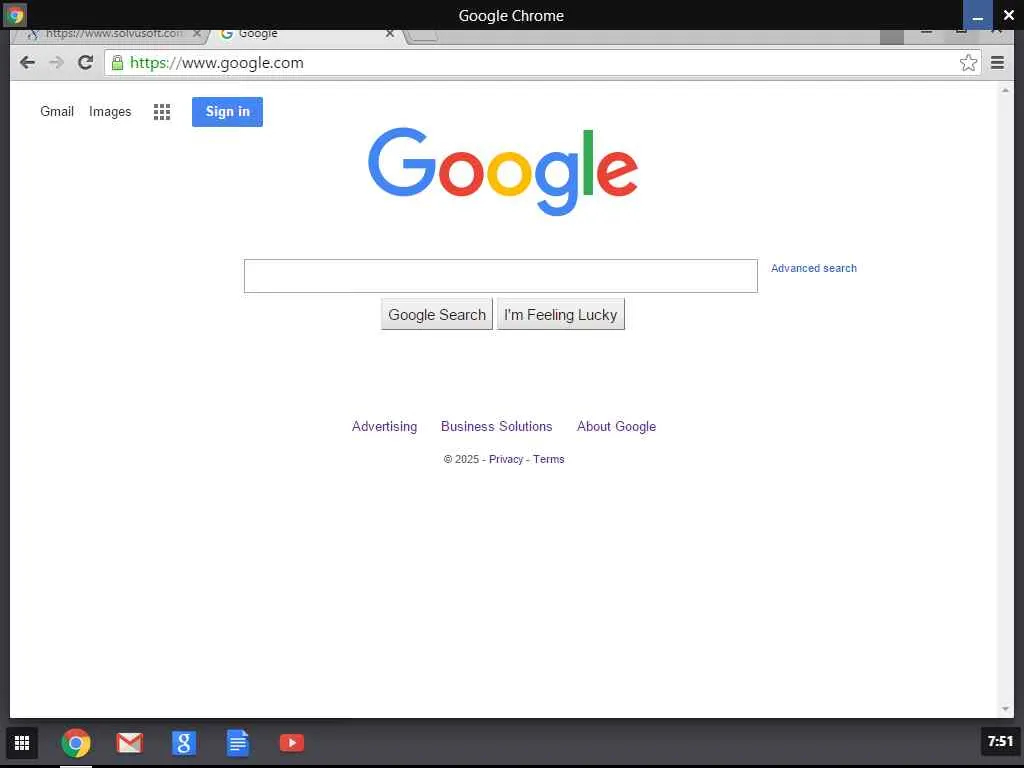Select the Google tab

tap(306, 34)
